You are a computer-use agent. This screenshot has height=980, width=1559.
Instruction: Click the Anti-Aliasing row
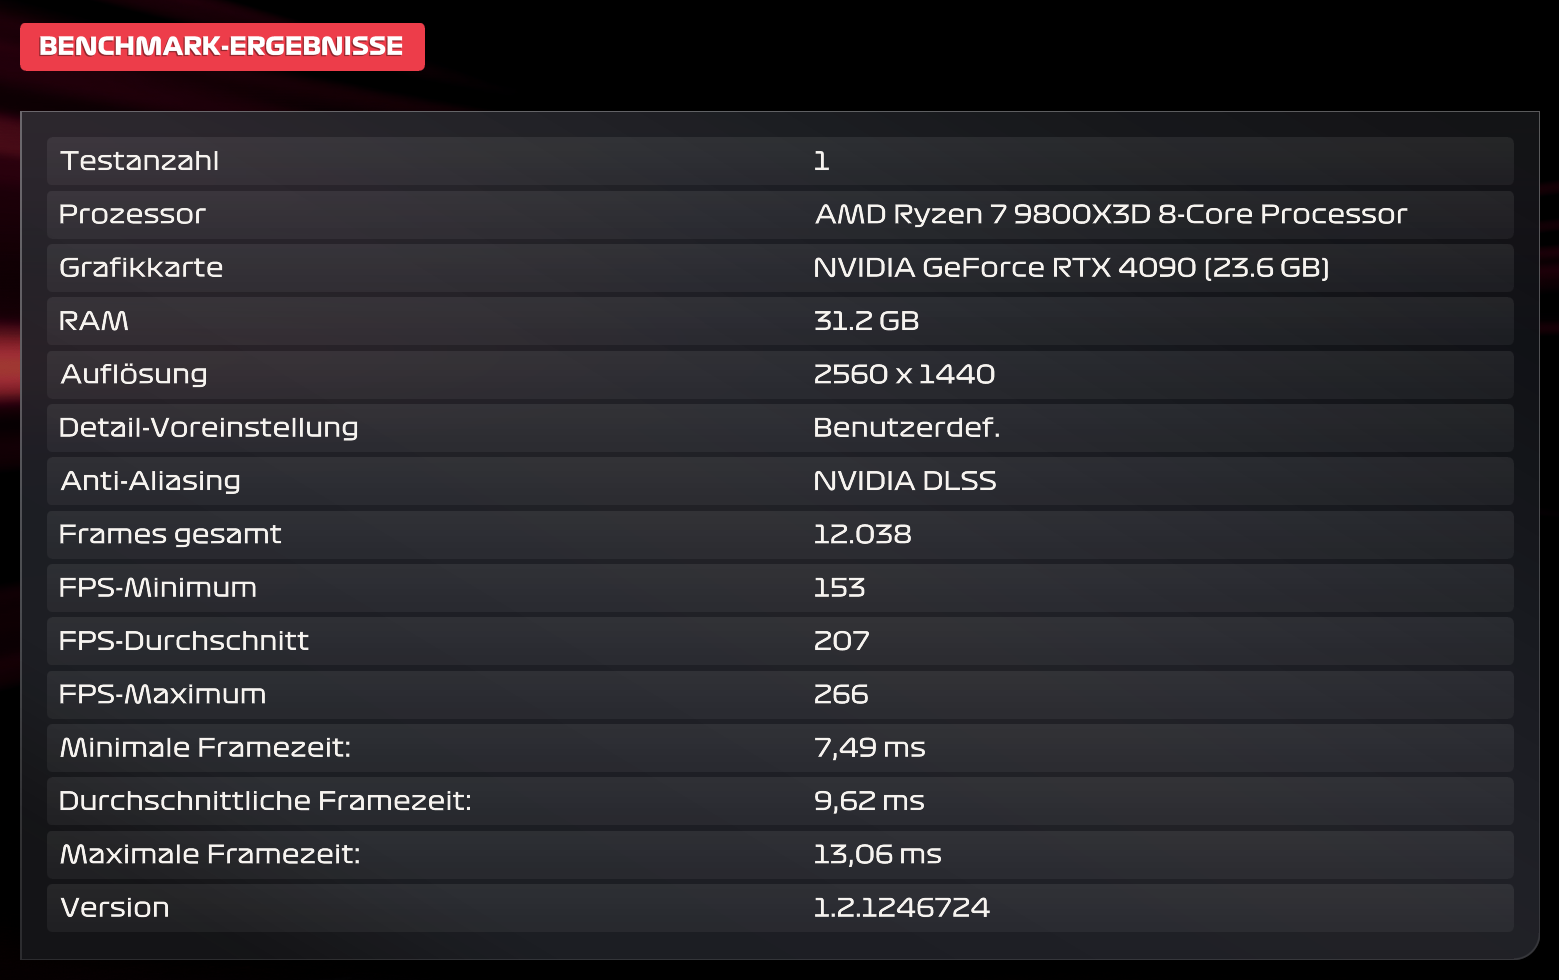pyautogui.click(x=150, y=480)
